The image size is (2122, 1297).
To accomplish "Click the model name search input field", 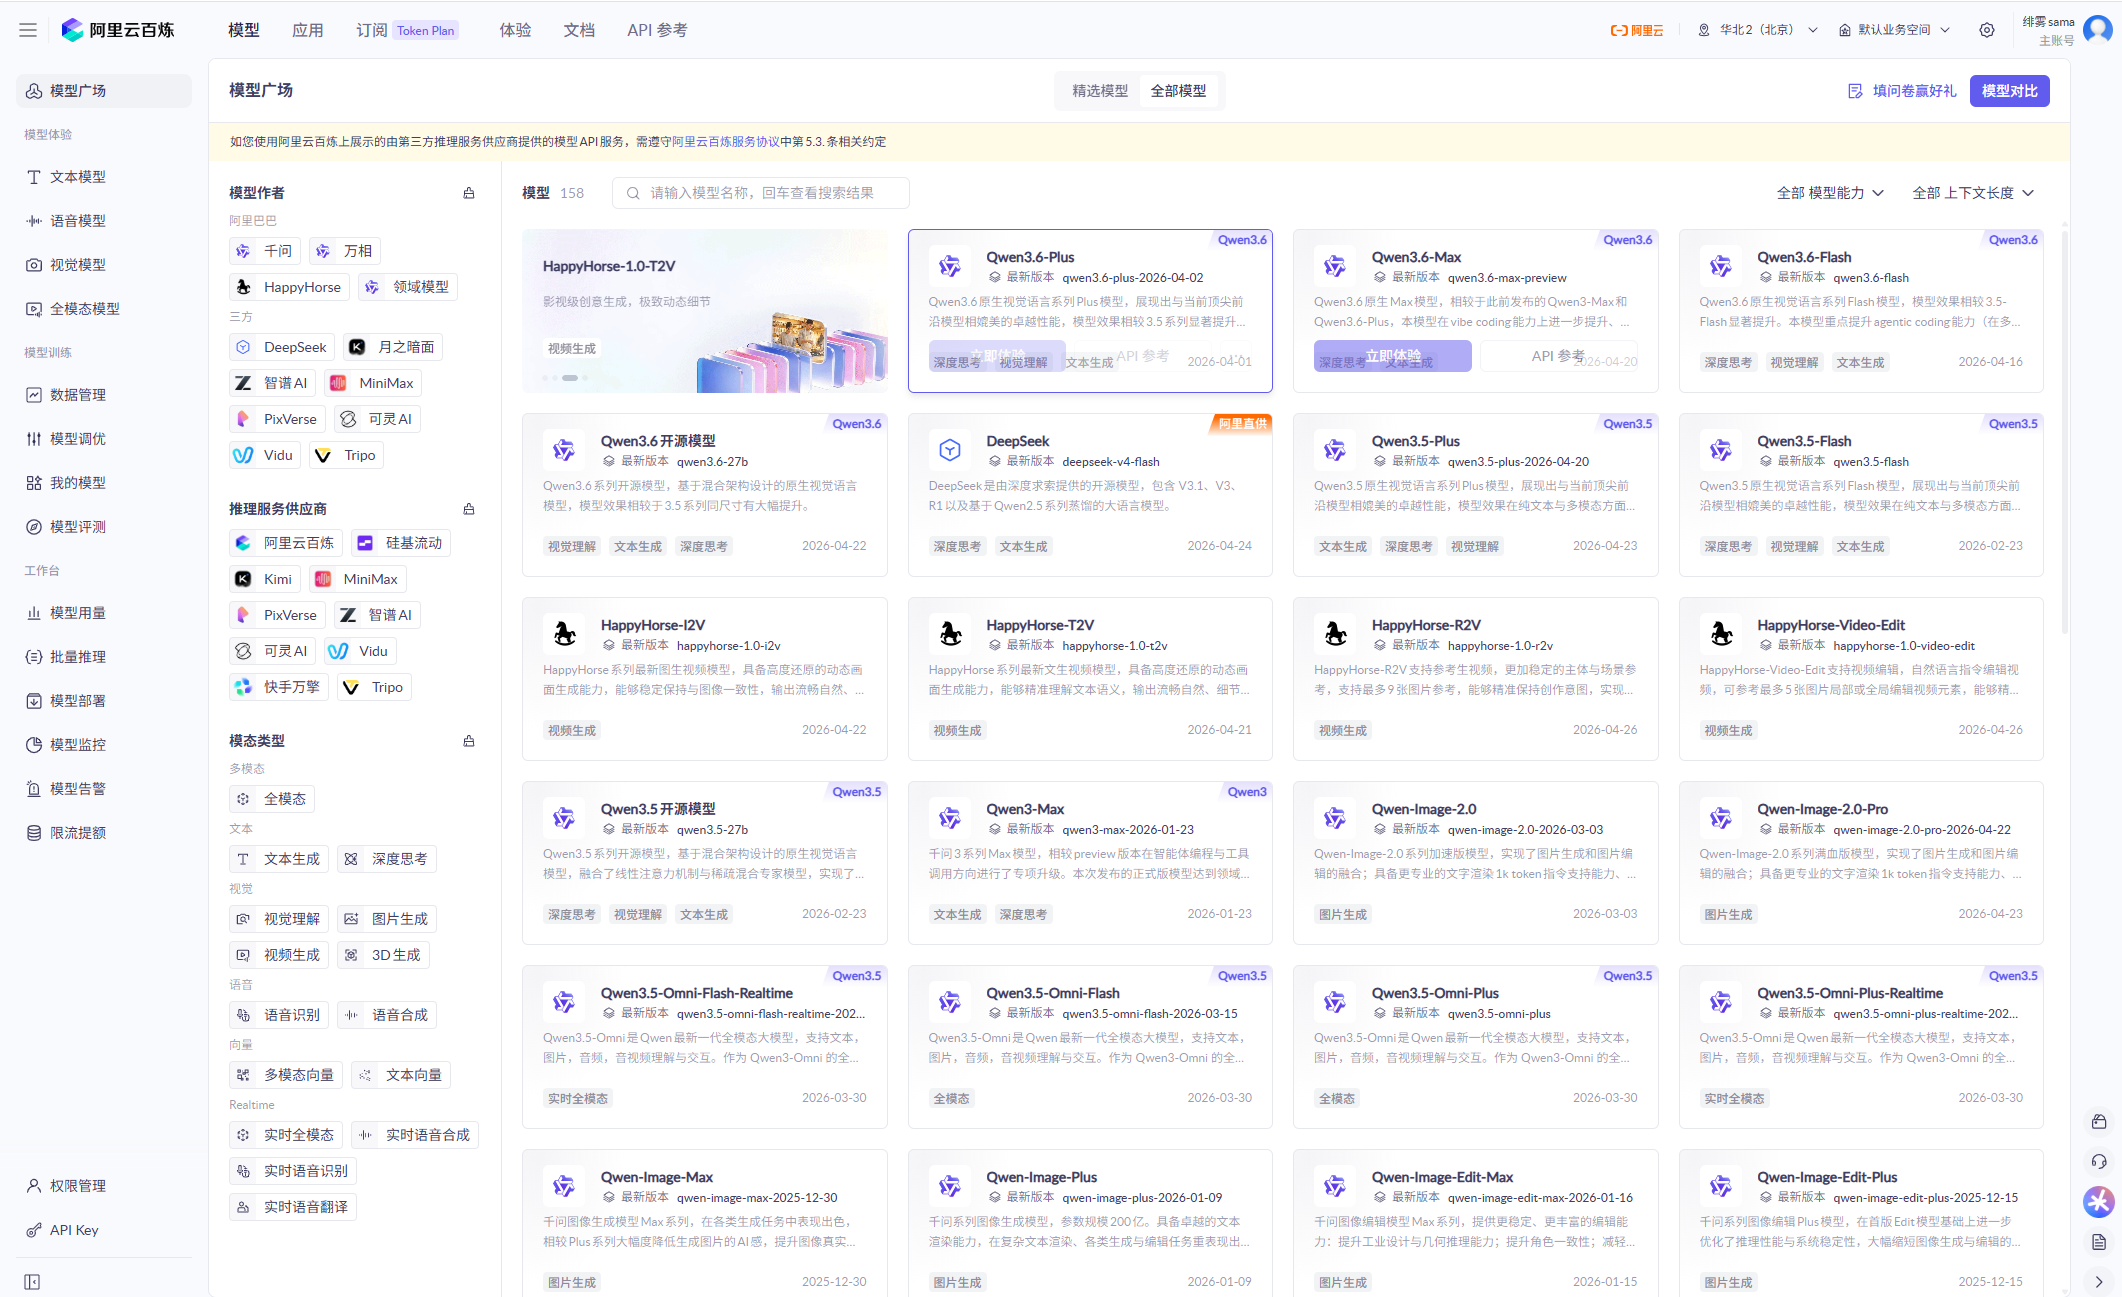I will [761, 193].
